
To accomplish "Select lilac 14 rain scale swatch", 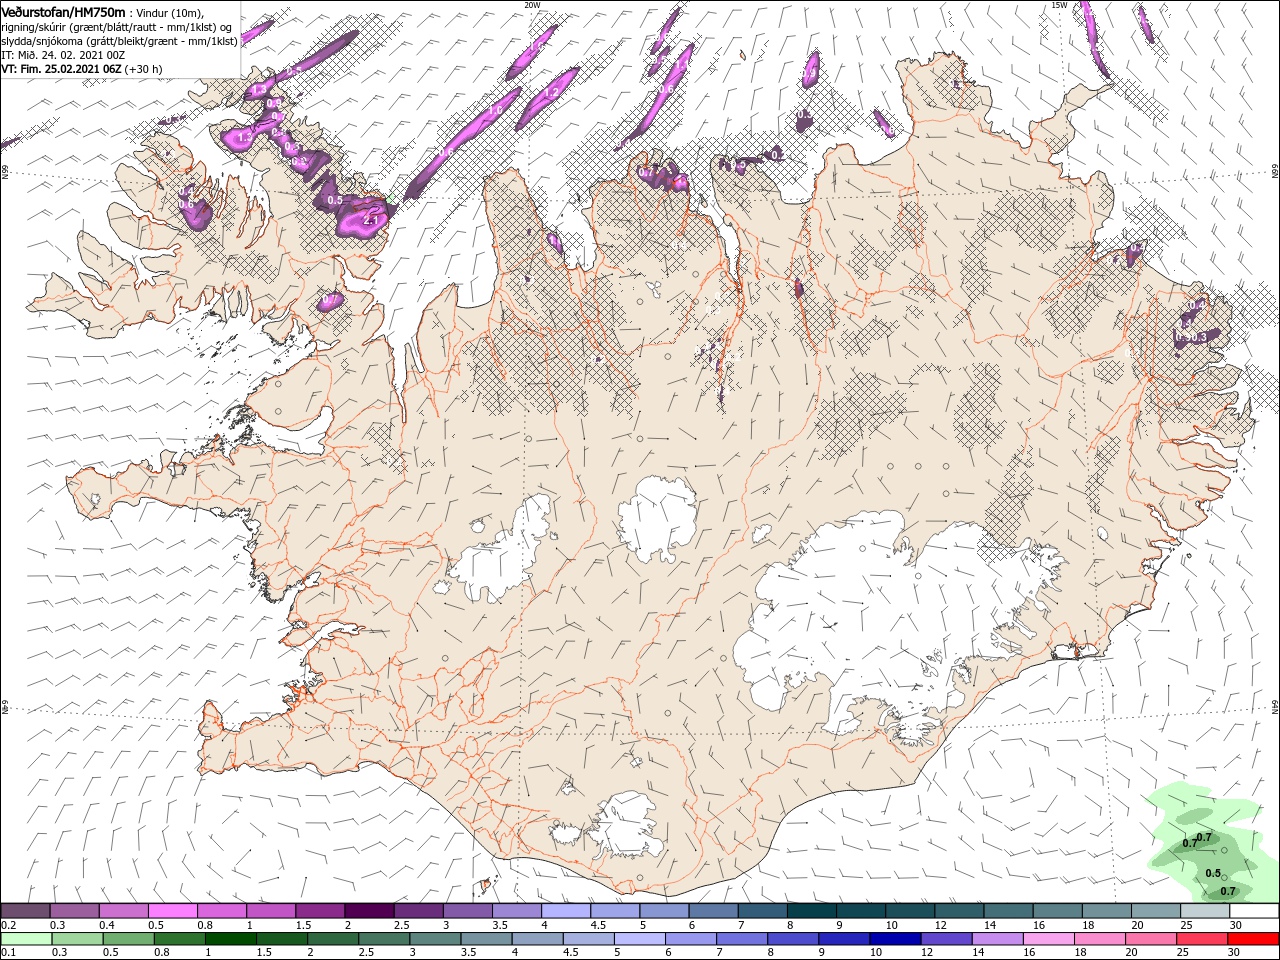I will pyautogui.click(x=998, y=938).
